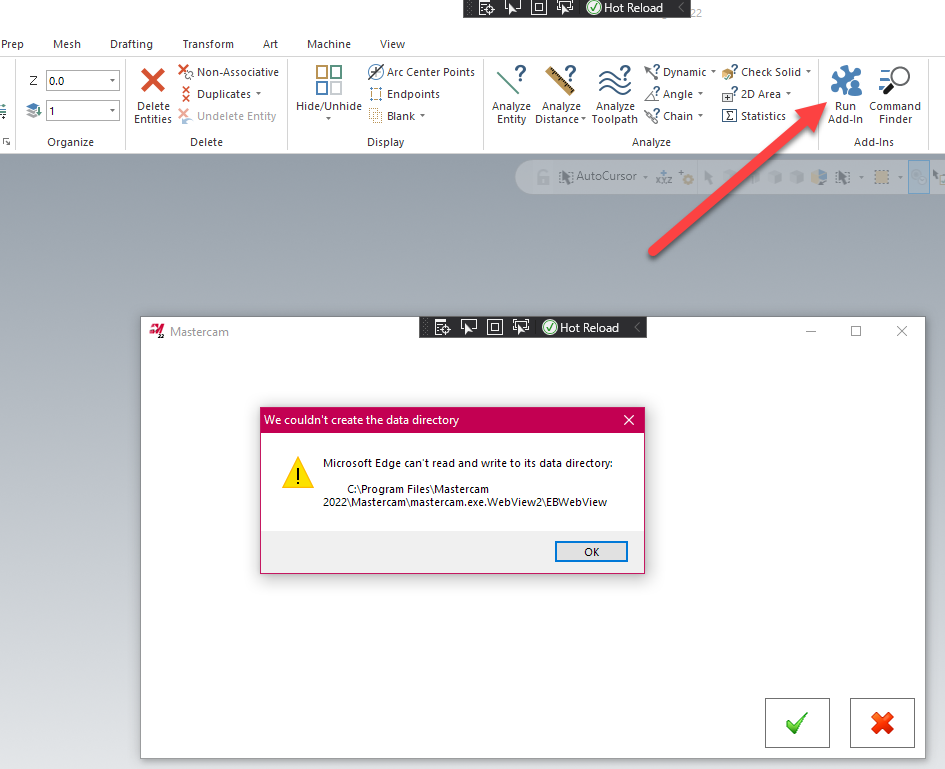945x769 pixels.
Task: Open the Analyze Toolpath tool
Action: (x=614, y=93)
